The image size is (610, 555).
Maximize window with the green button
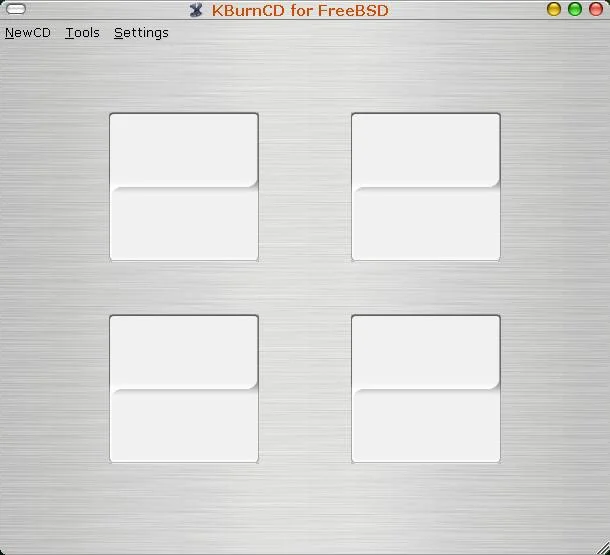coord(574,10)
